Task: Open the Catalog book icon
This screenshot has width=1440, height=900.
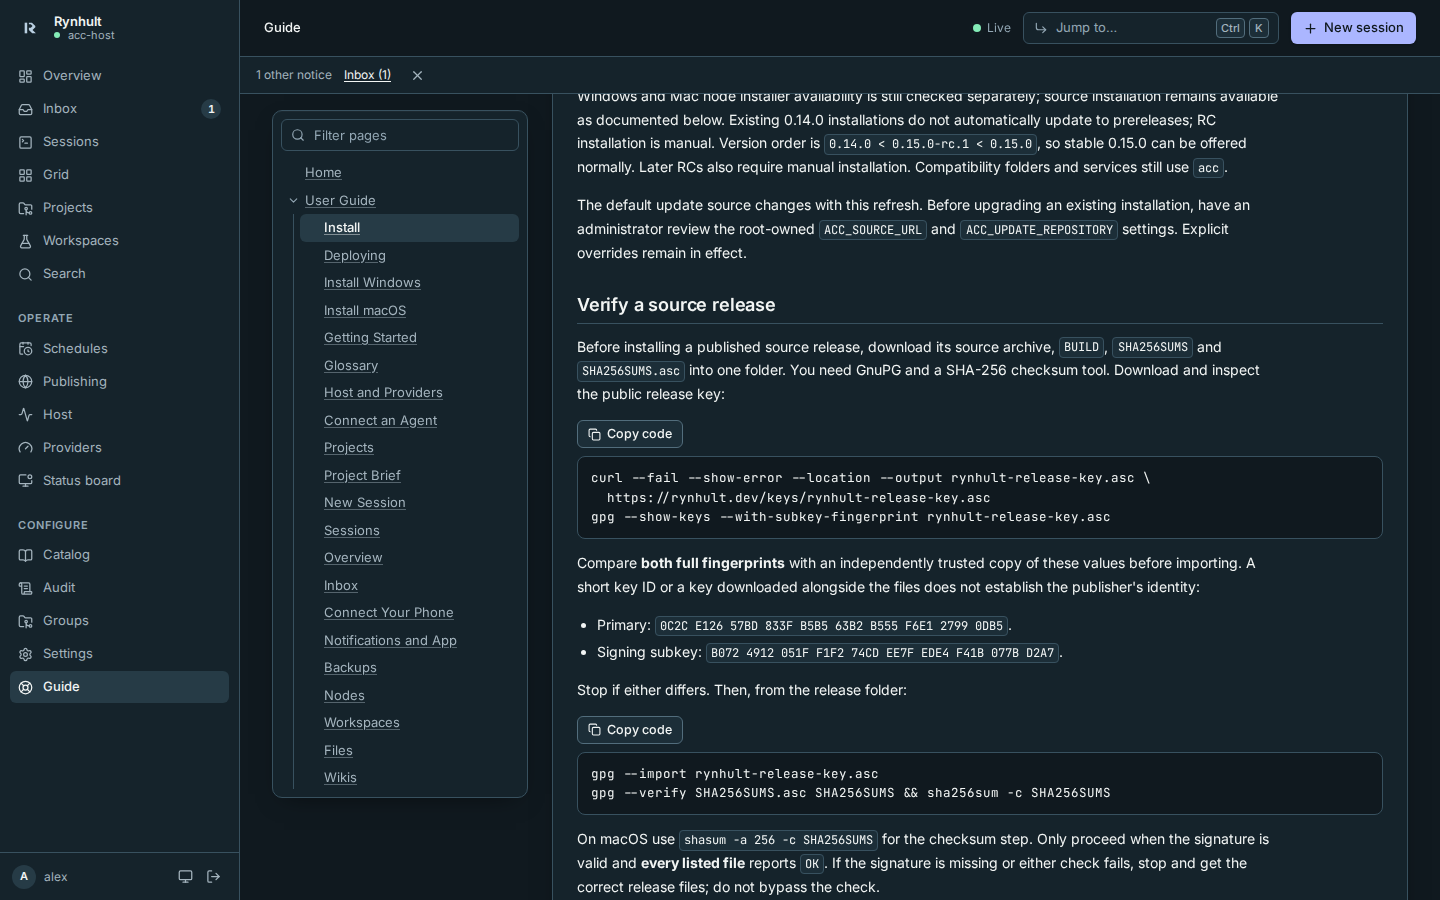Action: click(26, 555)
